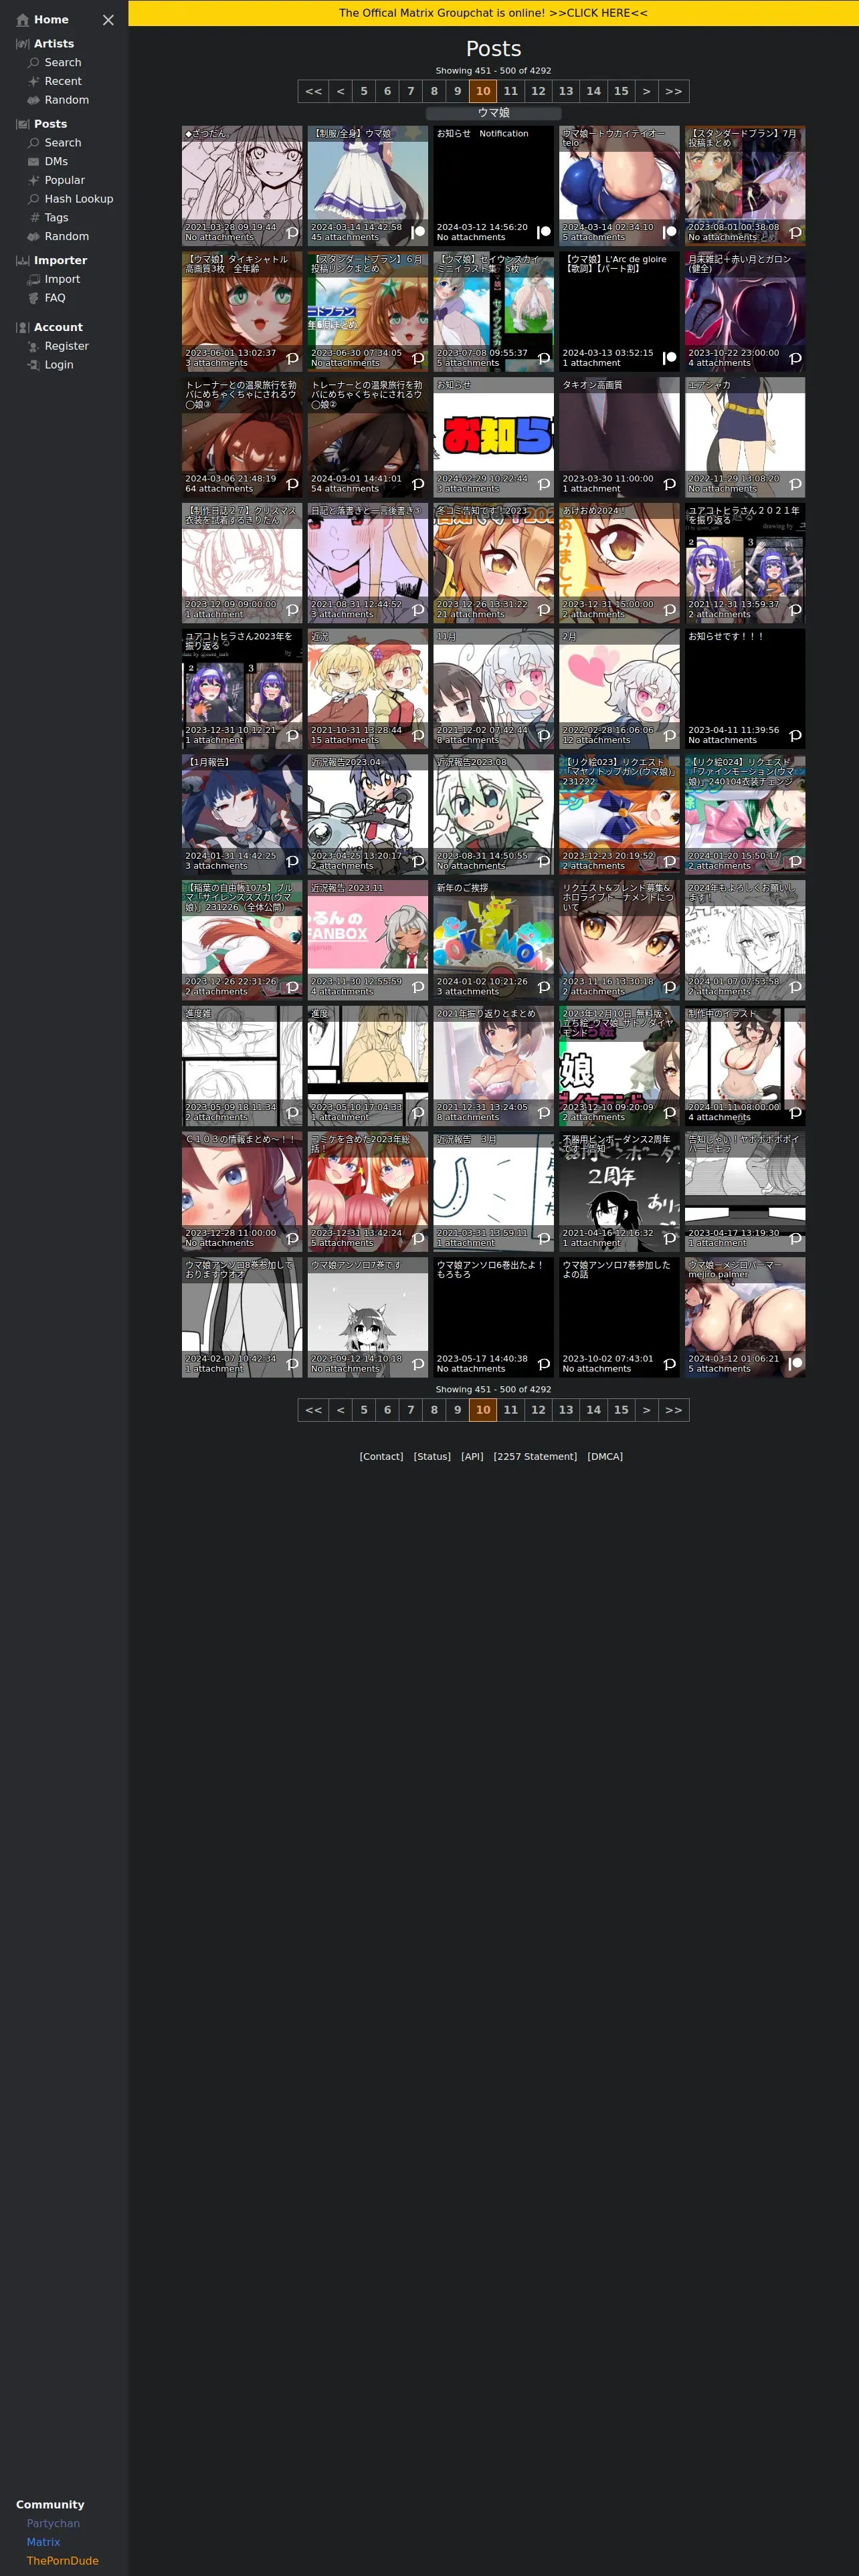Click the Importer section icon
This screenshot has height=2576, width=859.
22,261
